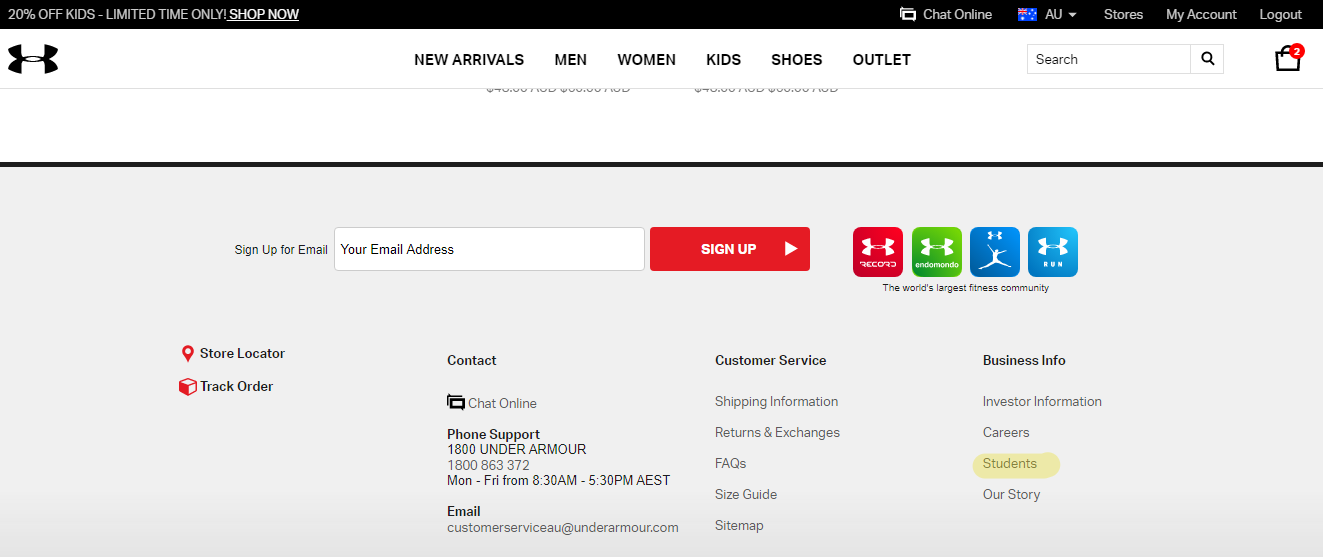Screen dimensions: 1323x557
Task: Click Chat Online text in the top bar
Action: click(958, 14)
